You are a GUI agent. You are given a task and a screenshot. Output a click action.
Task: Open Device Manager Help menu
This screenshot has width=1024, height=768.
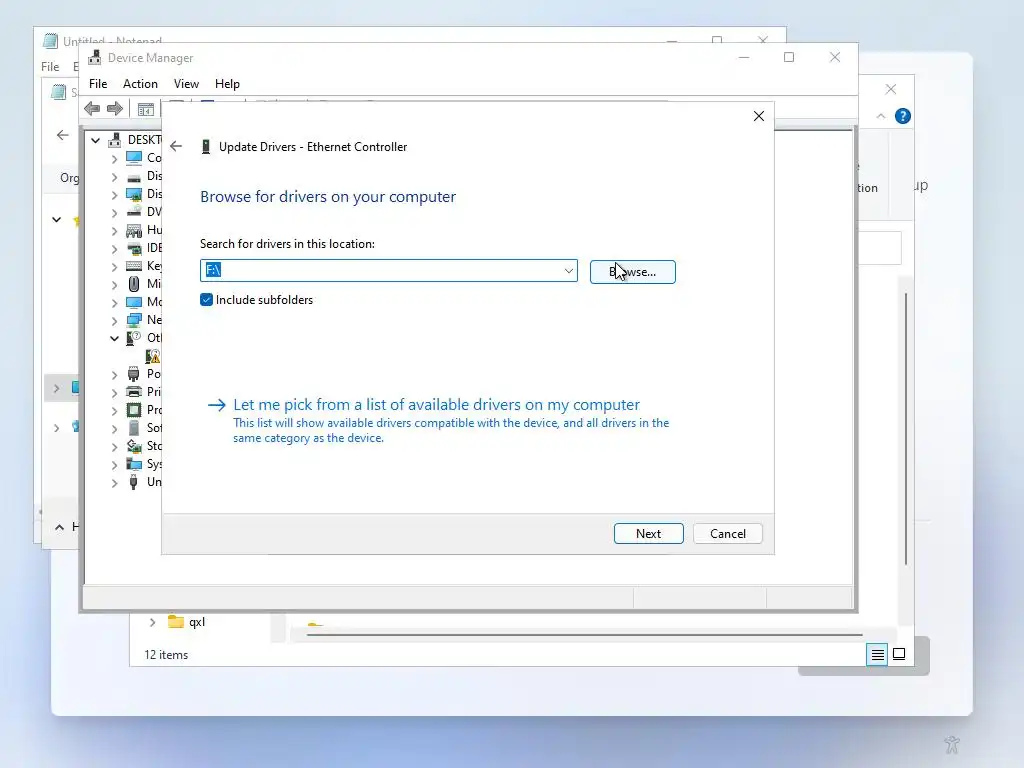tap(227, 84)
